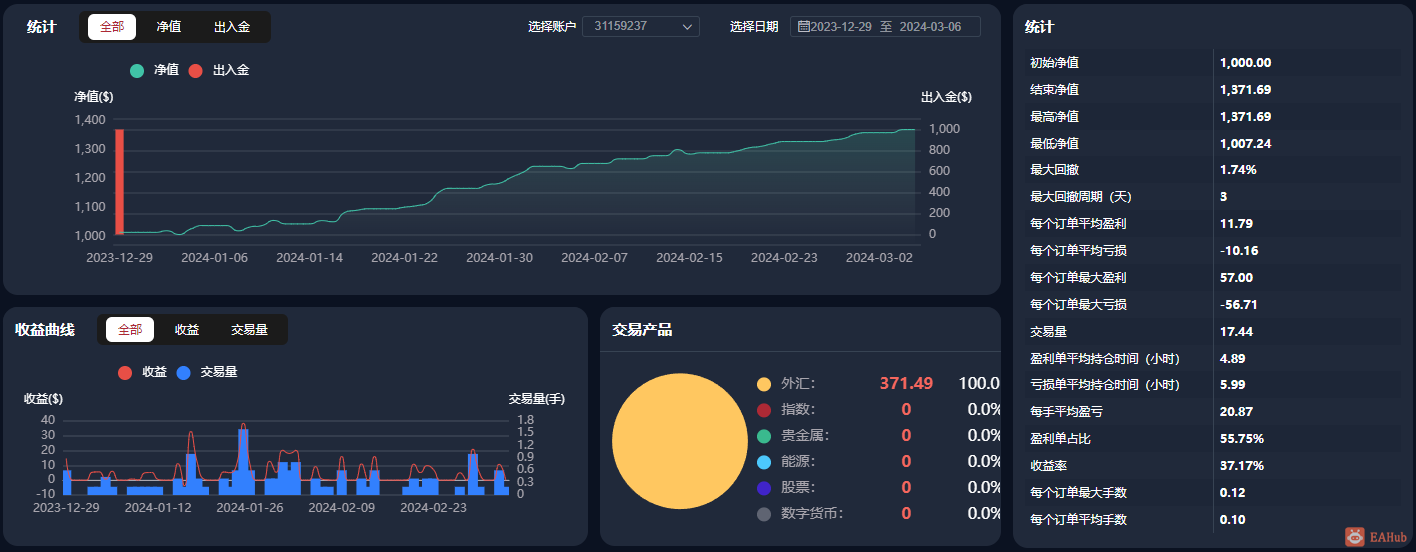Screen dimensions: 1416x552
Task: Click the 交易量 value 17.44
Action: tap(1236, 331)
